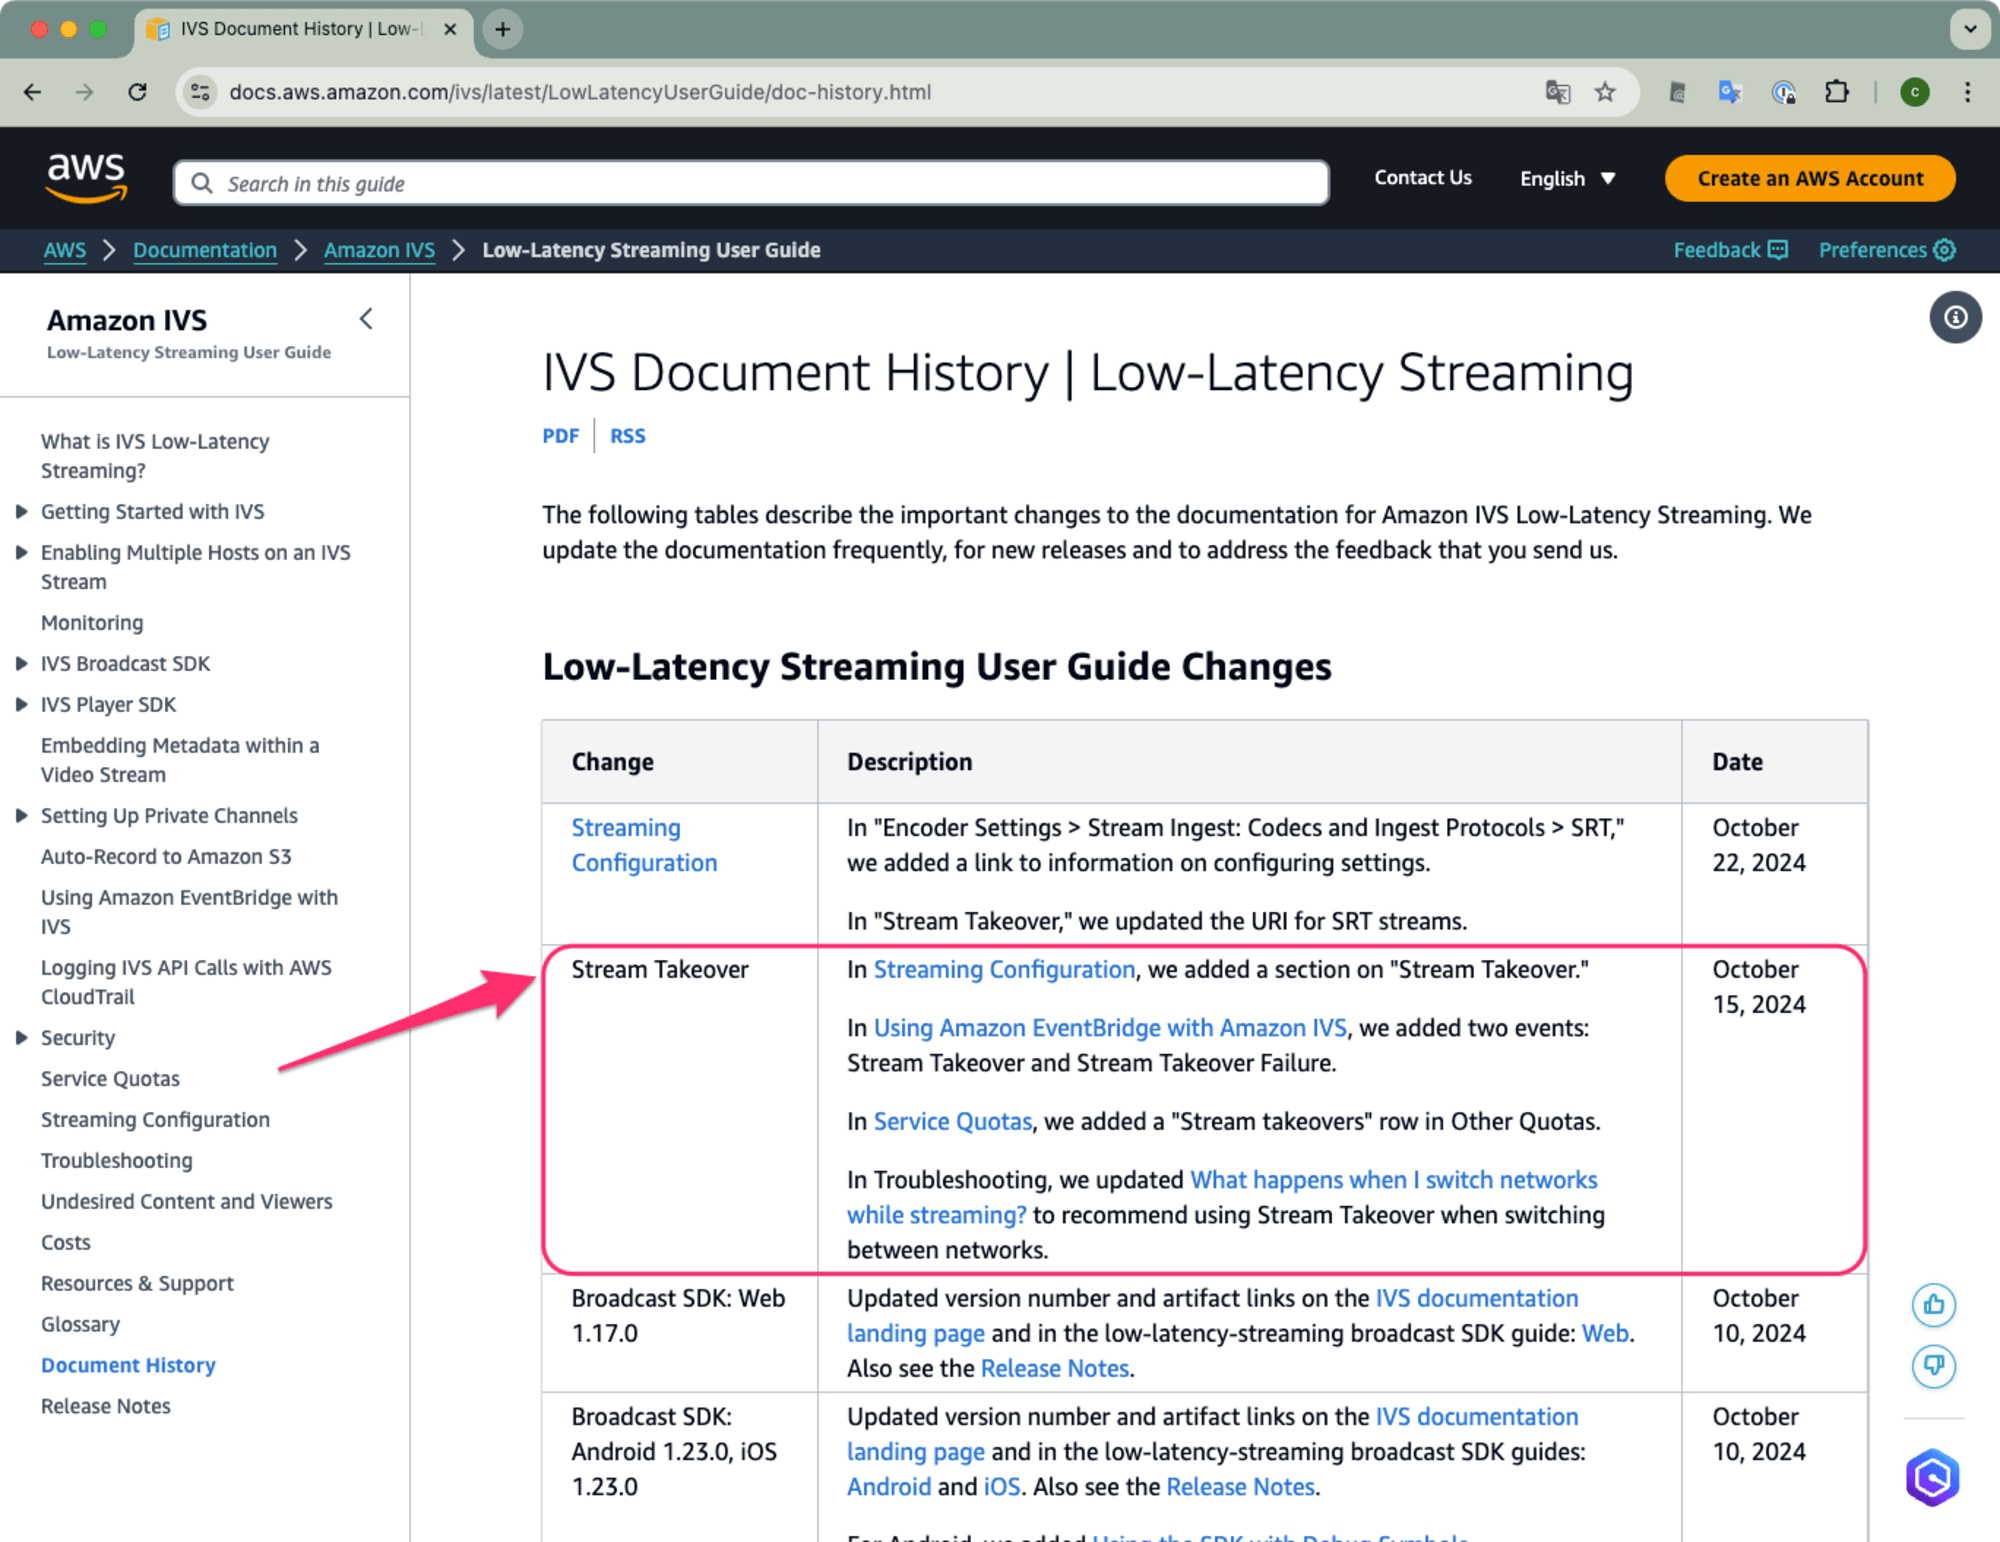Open Streaming Configuration in sidebar
Screen dimensions: 2000x1542
[x=155, y=1120]
